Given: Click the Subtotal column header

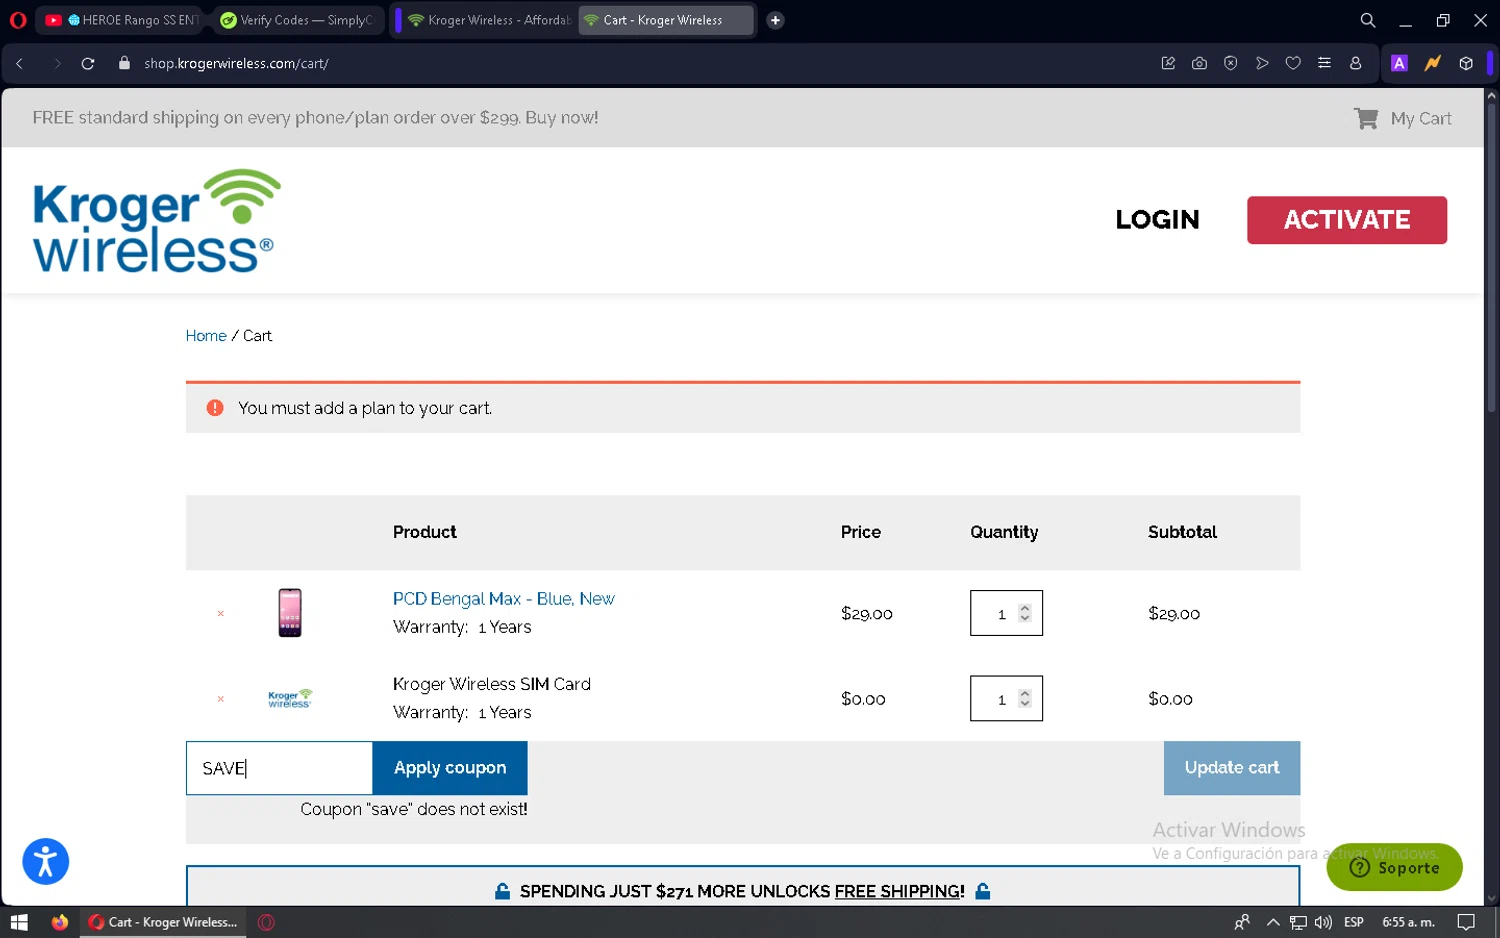Looking at the screenshot, I should tap(1182, 532).
